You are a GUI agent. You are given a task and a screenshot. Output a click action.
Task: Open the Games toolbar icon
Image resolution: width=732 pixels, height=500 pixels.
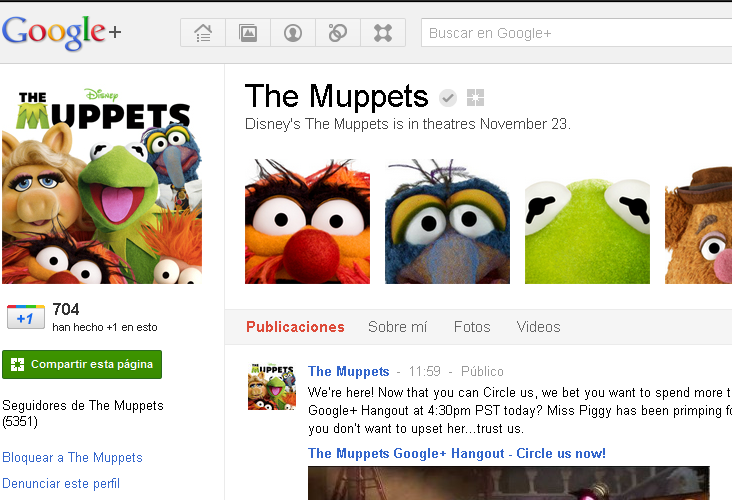(383, 33)
